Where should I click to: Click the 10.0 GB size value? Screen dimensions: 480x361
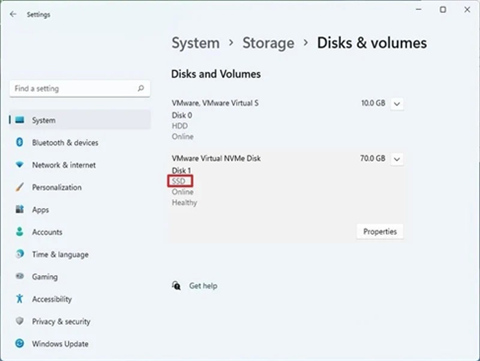point(373,103)
